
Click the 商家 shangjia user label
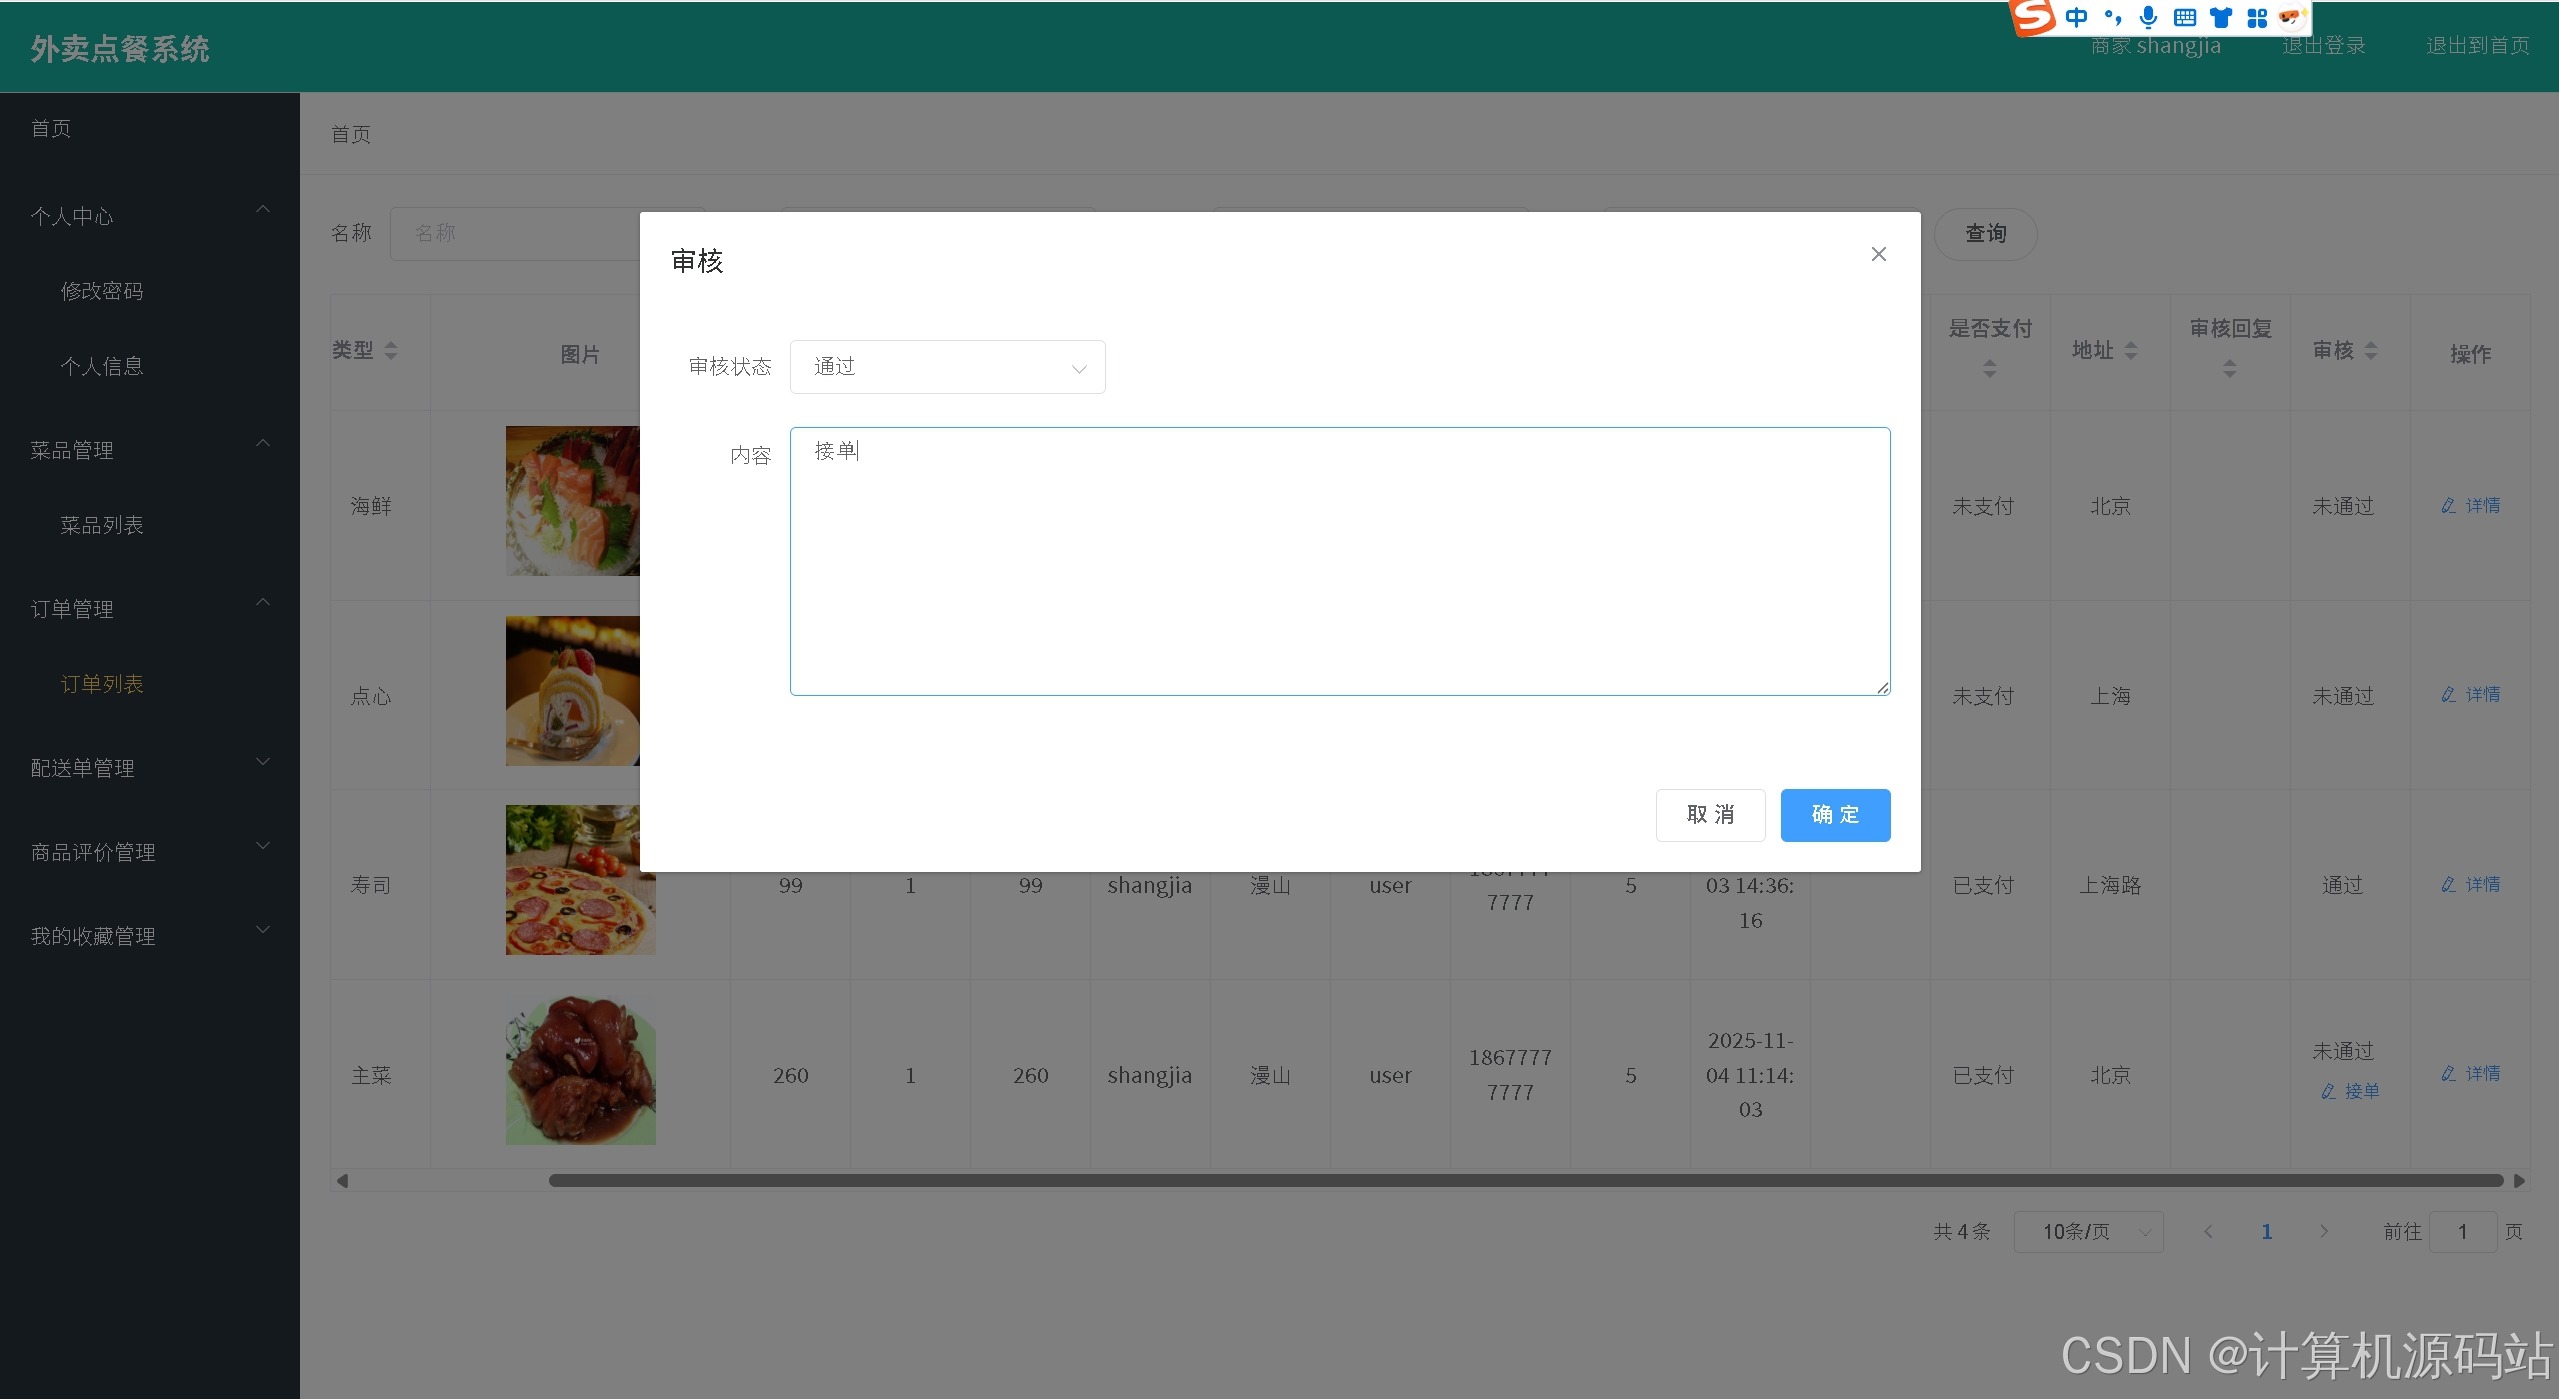point(2156,46)
